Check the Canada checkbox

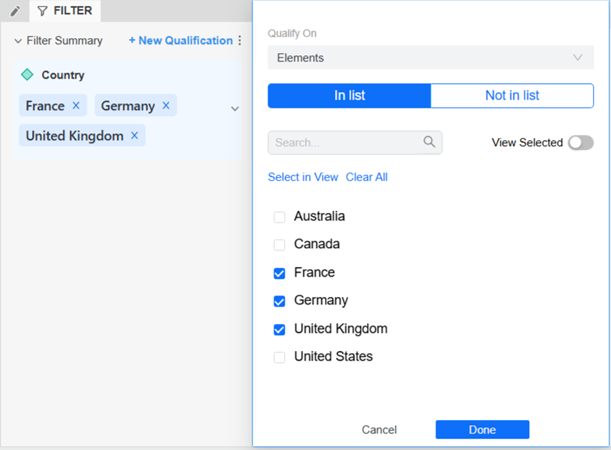[279, 244]
